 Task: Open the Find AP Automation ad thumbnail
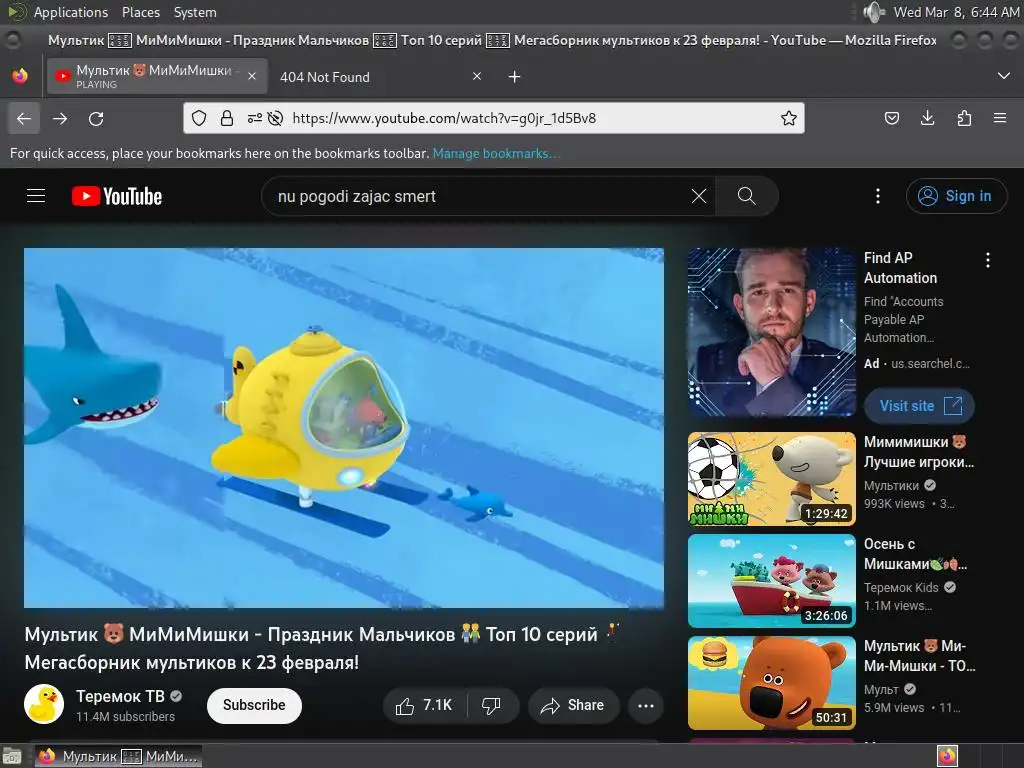pos(771,332)
